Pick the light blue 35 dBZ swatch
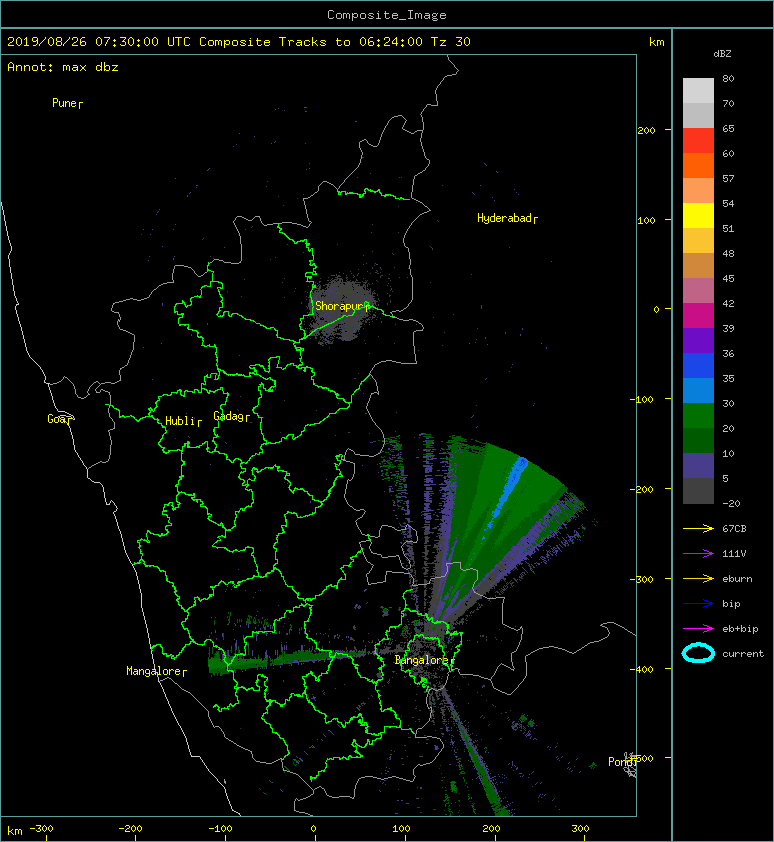 [698, 390]
